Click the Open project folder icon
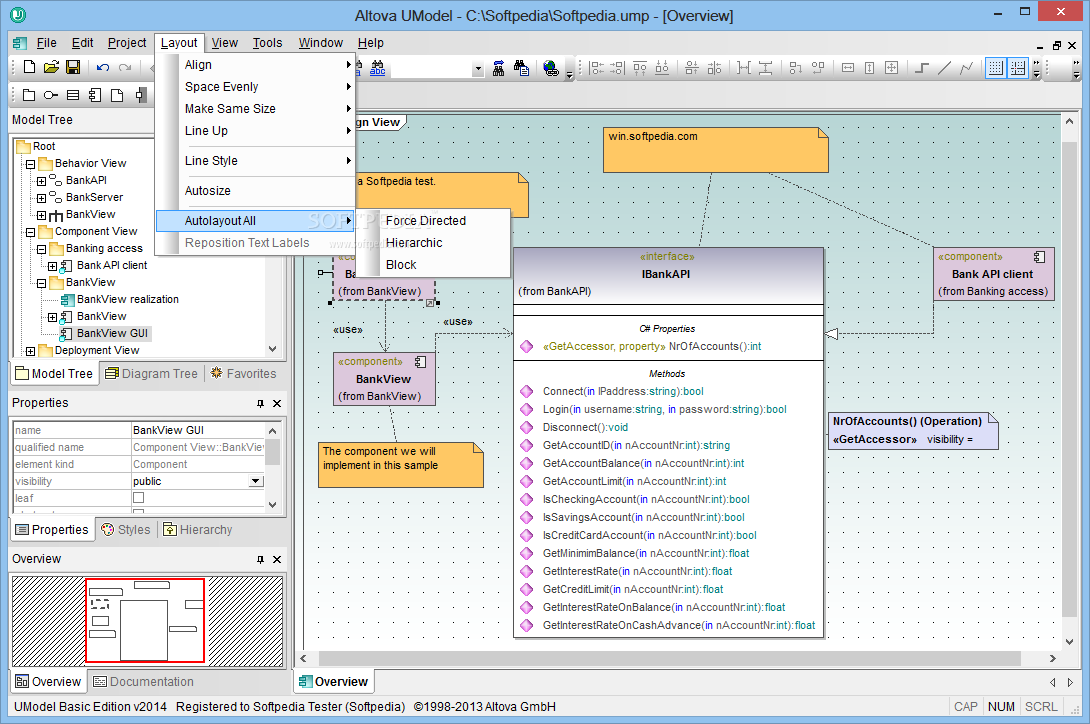The height and width of the screenshot is (724, 1090). click(x=51, y=67)
